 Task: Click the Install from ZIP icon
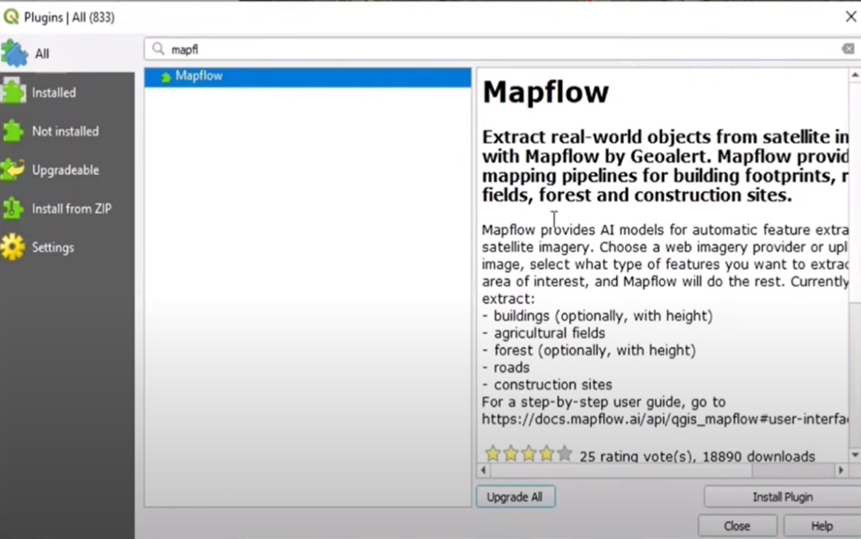tap(13, 209)
